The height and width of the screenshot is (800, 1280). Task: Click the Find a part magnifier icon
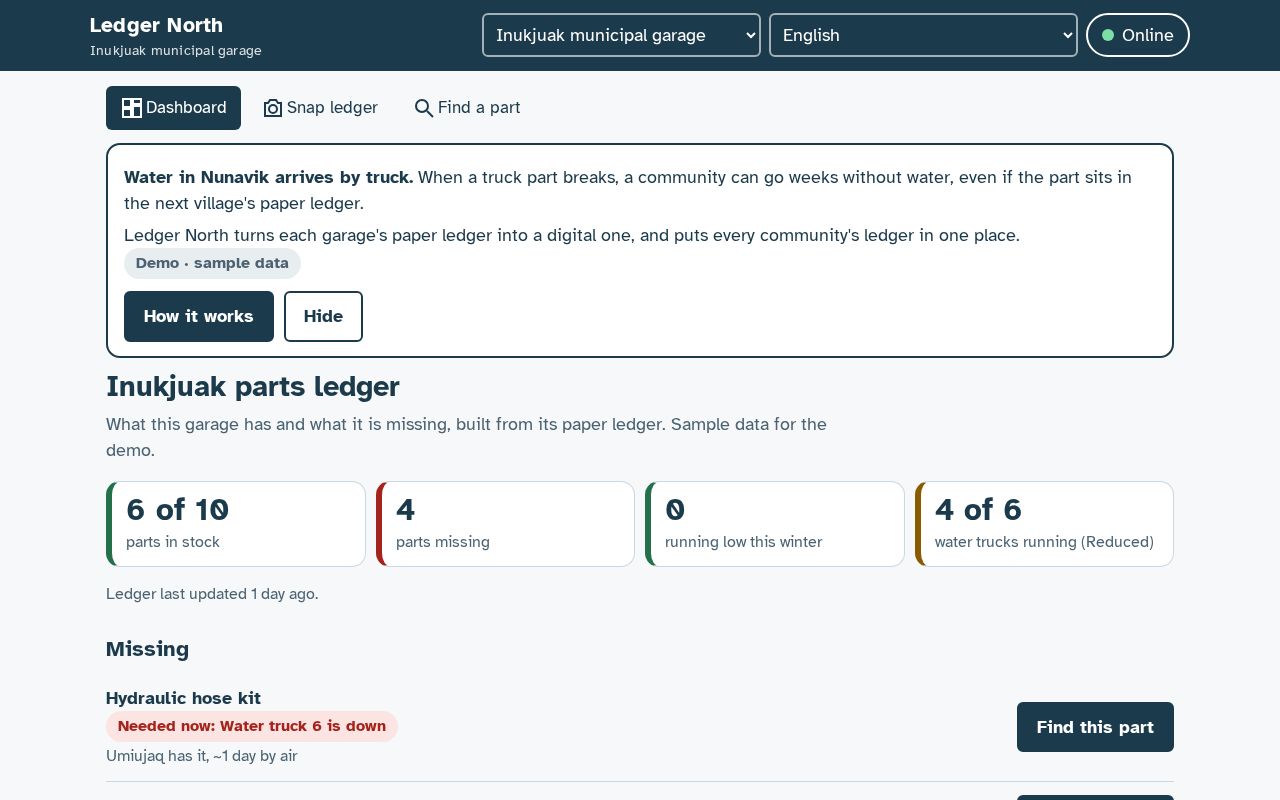click(x=424, y=108)
